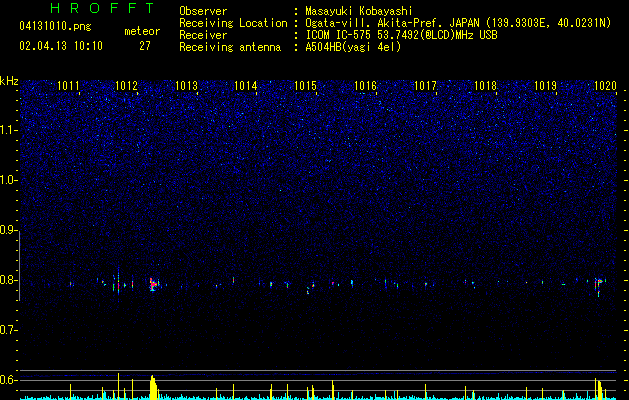Click time marker 1012
629x400 pixels.
126,86
